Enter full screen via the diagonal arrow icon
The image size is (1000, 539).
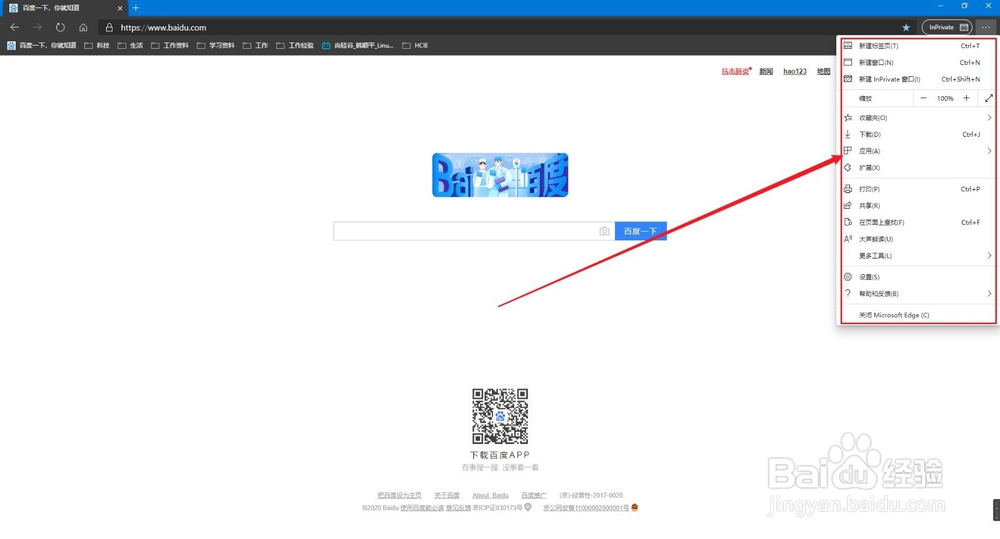click(989, 98)
